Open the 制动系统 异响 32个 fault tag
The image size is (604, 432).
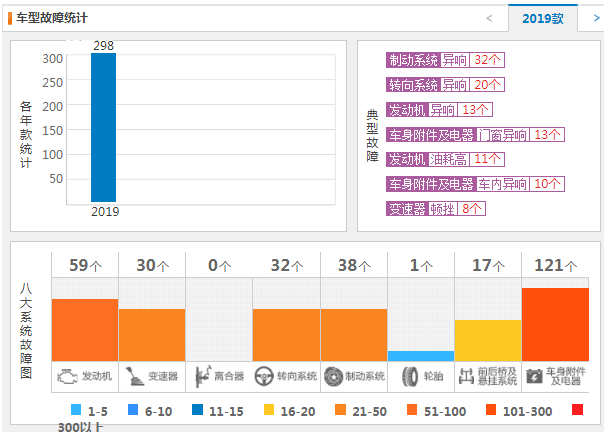[x=445, y=60]
